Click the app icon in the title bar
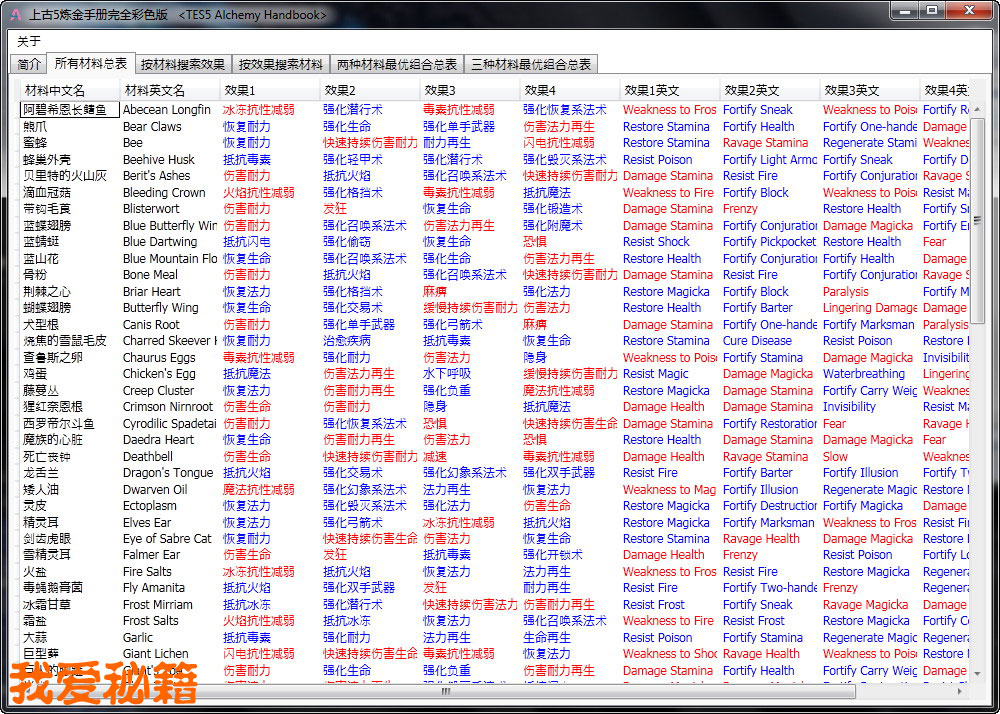Screen dimensions: 1000x714 click(x=15, y=14)
